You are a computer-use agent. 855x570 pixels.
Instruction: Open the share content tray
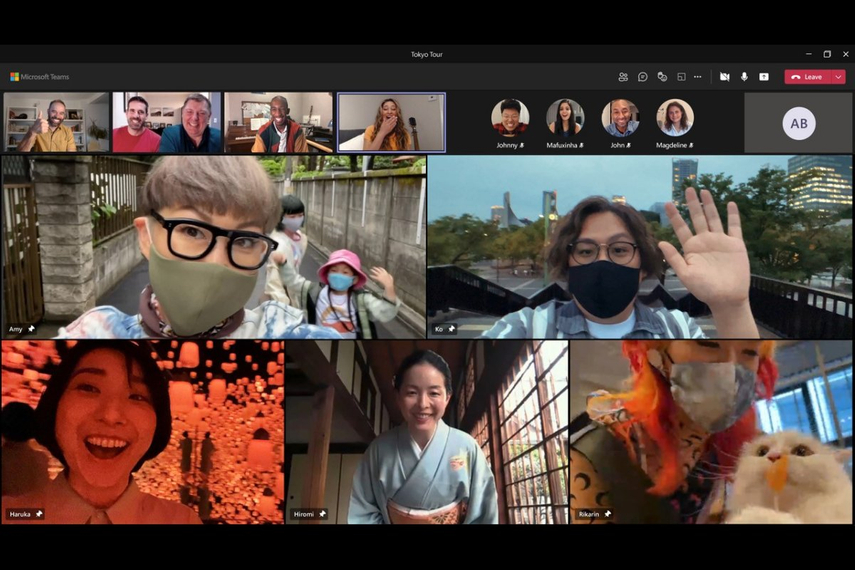(x=764, y=77)
